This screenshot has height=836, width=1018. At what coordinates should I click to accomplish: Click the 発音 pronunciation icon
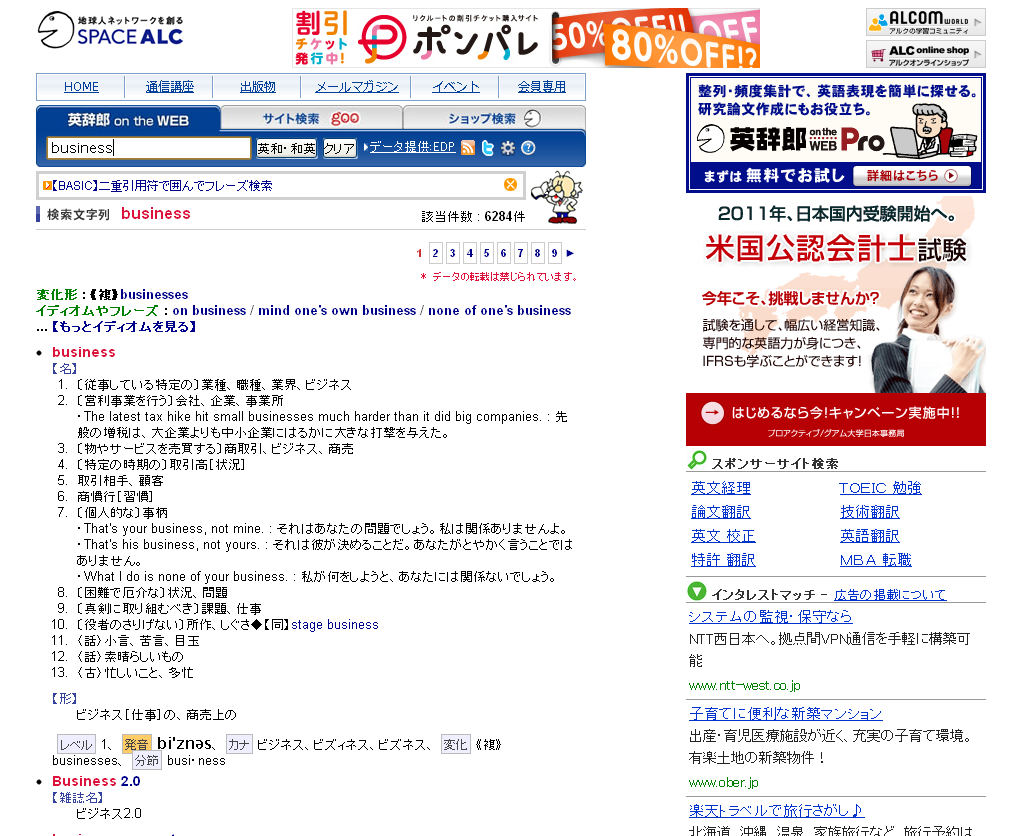(x=136, y=744)
